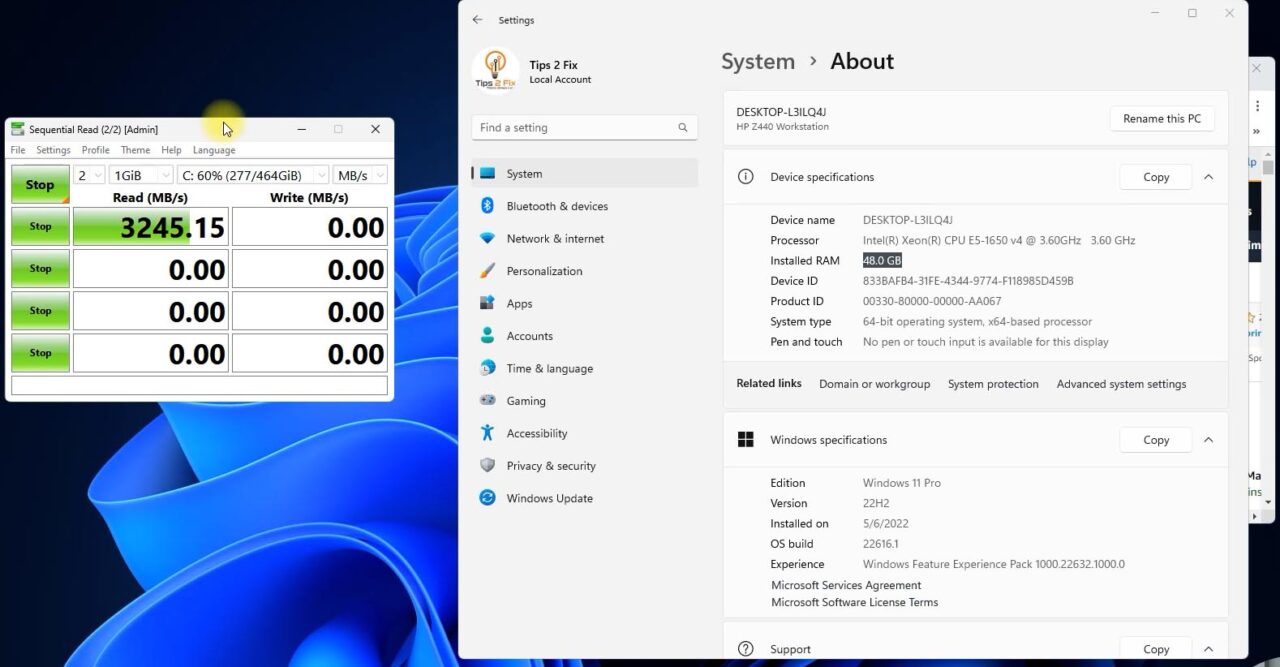Click the Settings back arrow
The width and height of the screenshot is (1280, 667).
(477, 20)
